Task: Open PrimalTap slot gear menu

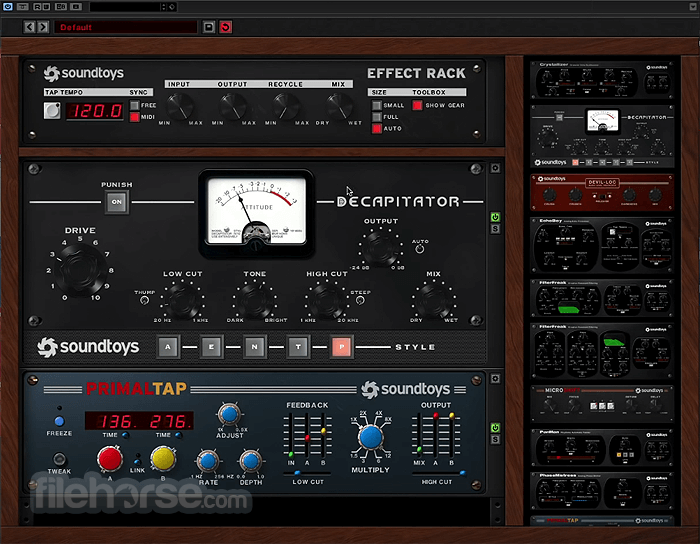Action: (495, 379)
